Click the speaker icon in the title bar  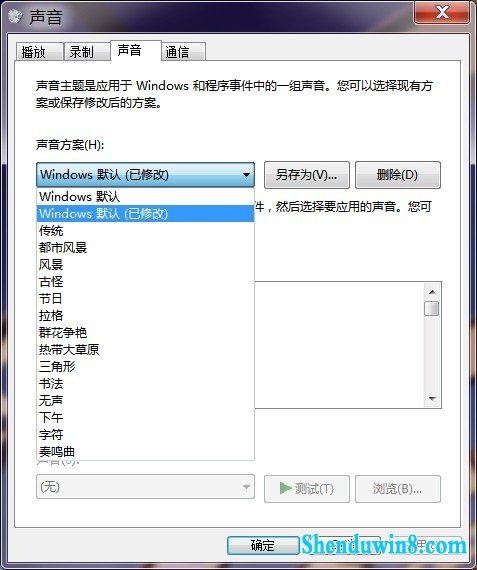pos(15,16)
